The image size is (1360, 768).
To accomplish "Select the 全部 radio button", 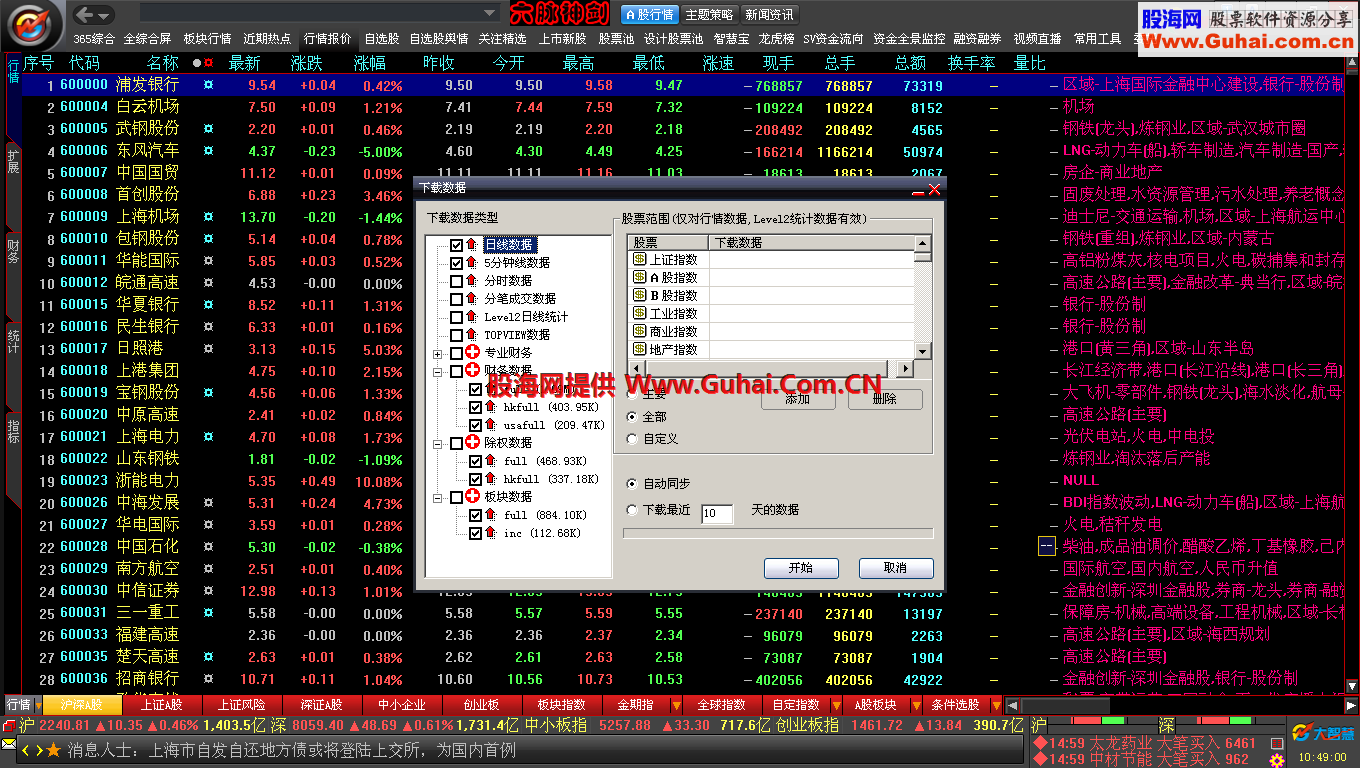I will click(632, 416).
